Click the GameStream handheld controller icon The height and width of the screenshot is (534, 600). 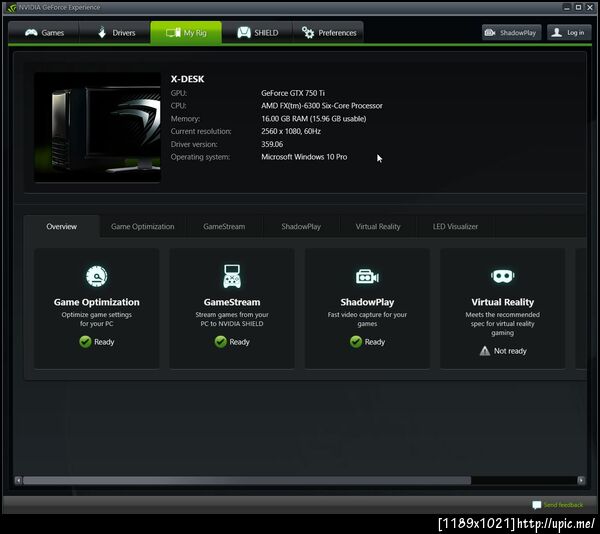pyautogui.click(x=232, y=276)
